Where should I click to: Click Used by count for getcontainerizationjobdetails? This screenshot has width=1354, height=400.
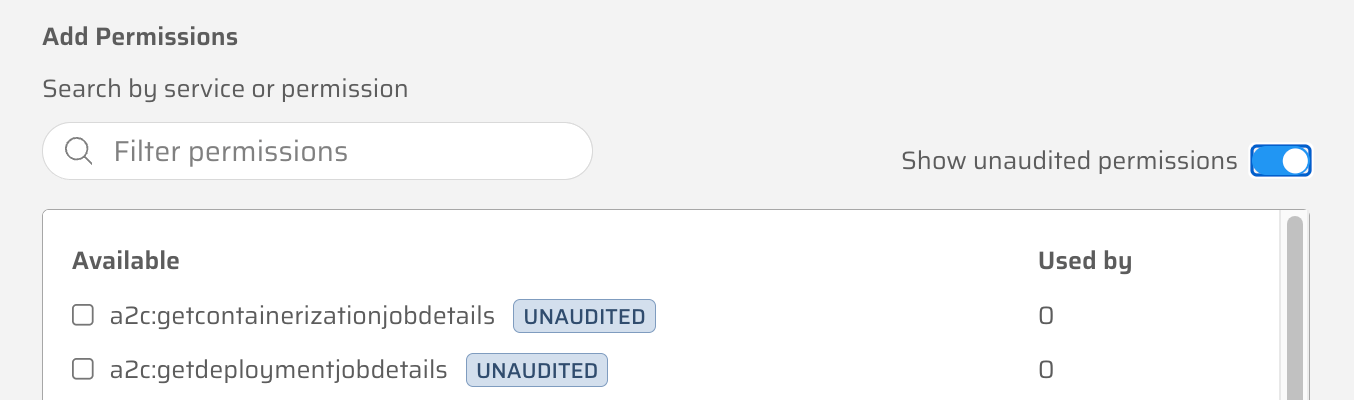[x=1046, y=317]
